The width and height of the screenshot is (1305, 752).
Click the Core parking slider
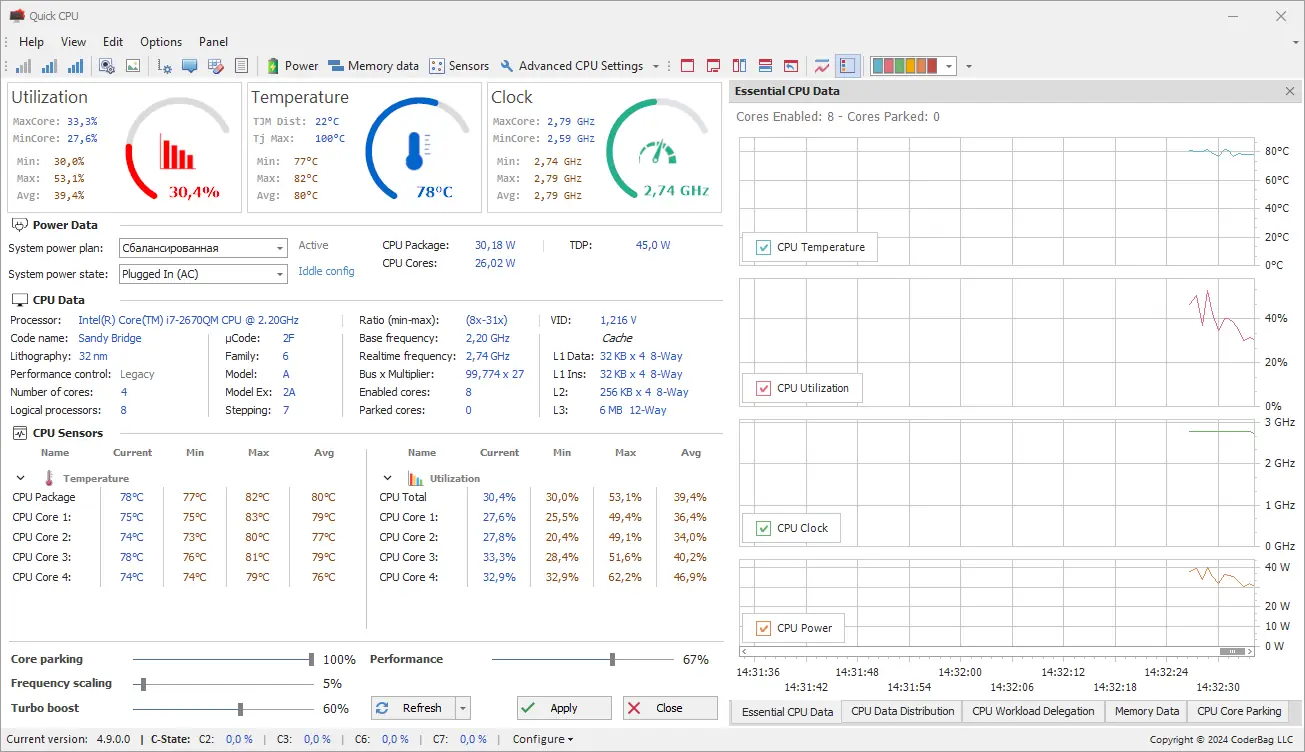(x=222, y=659)
